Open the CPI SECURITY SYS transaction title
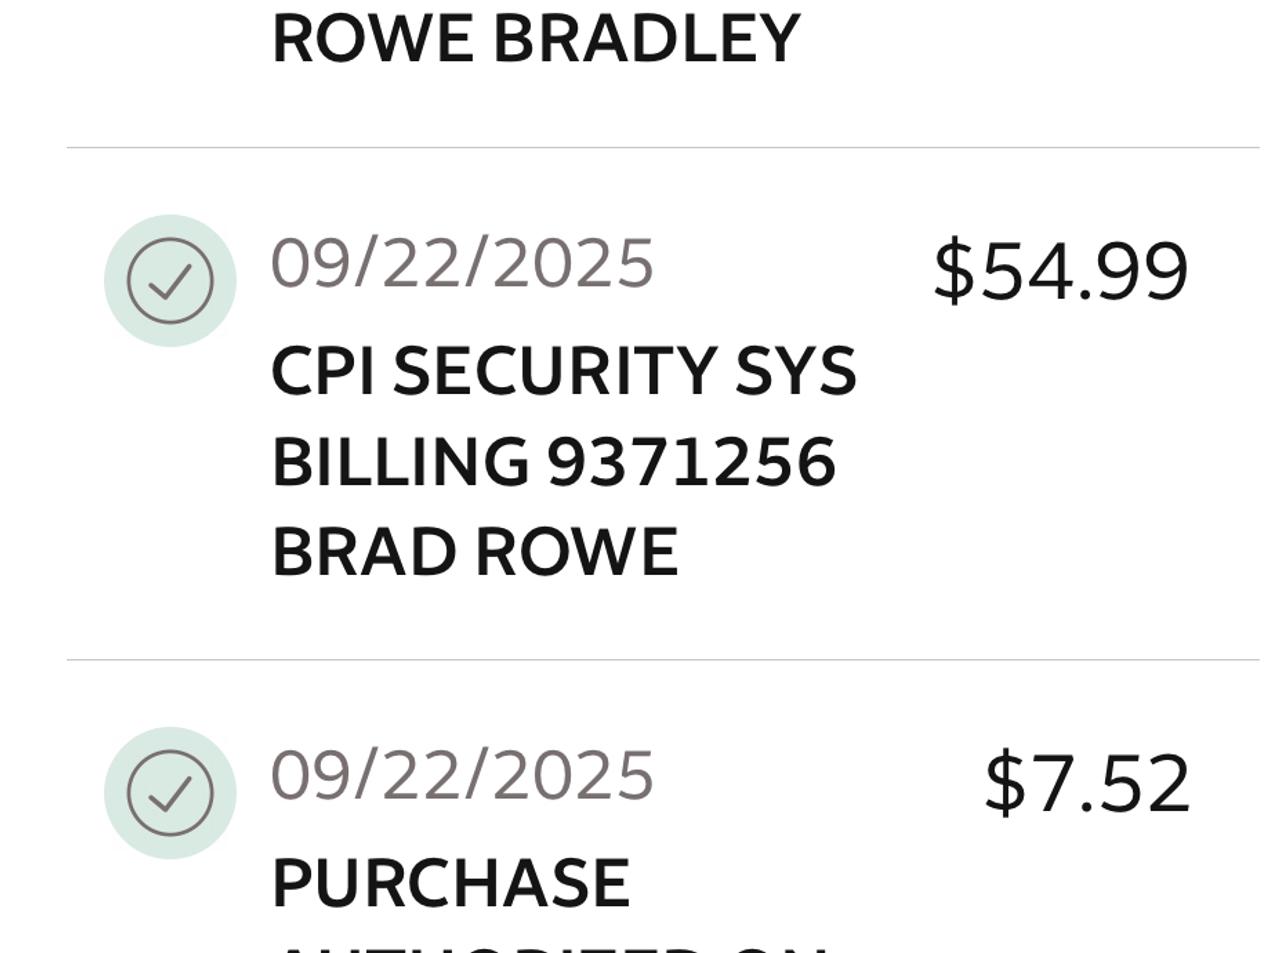The image size is (1280, 953). [563, 372]
